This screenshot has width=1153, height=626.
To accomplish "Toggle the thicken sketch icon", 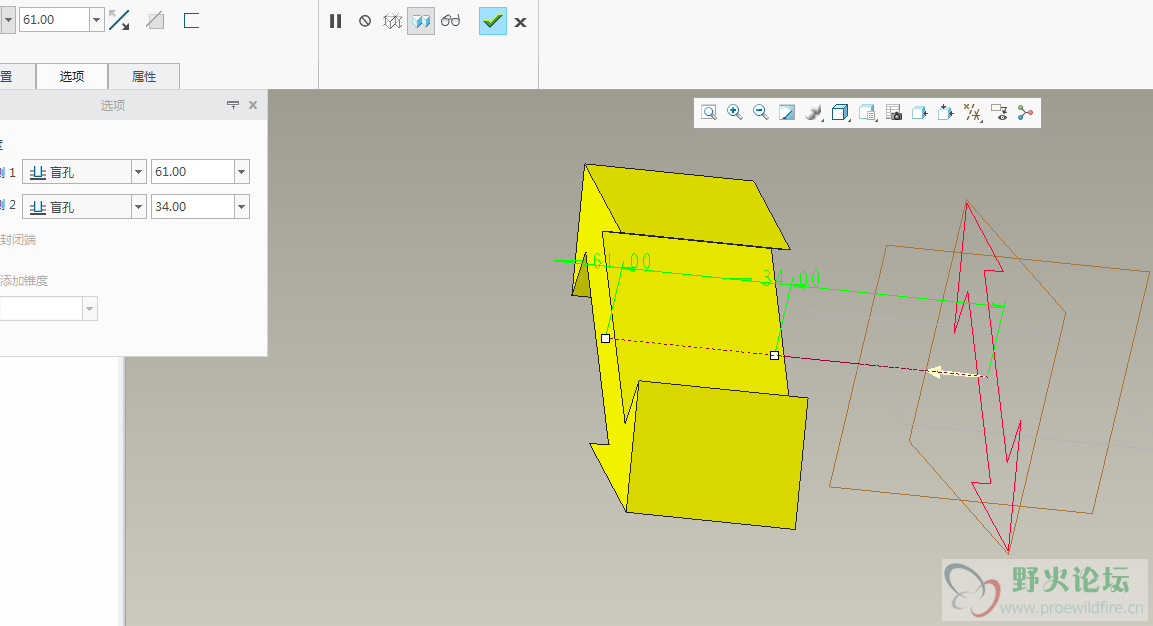I will point(191,20).
